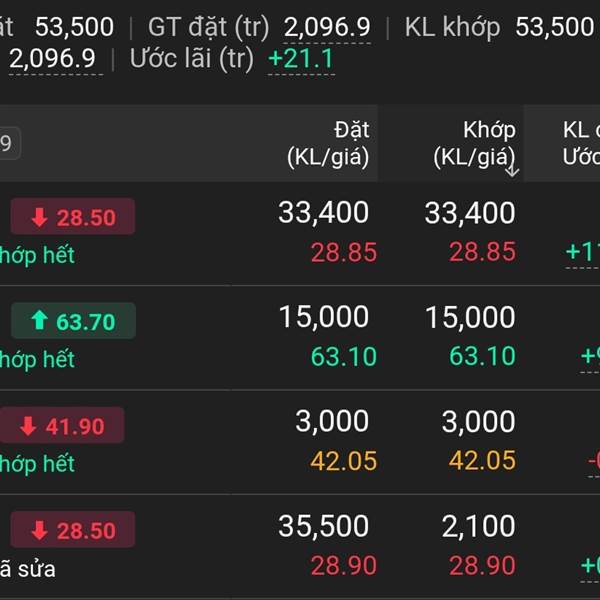Click the 28.85 matched price value

[482, 252]
